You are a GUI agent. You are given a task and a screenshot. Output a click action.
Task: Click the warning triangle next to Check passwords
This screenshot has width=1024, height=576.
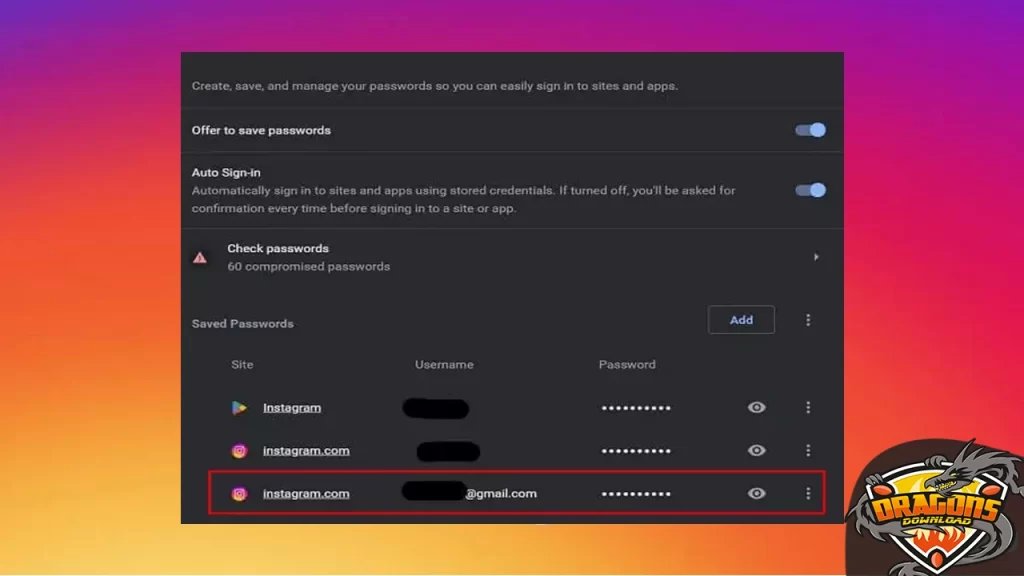click(x=200, y=257)
